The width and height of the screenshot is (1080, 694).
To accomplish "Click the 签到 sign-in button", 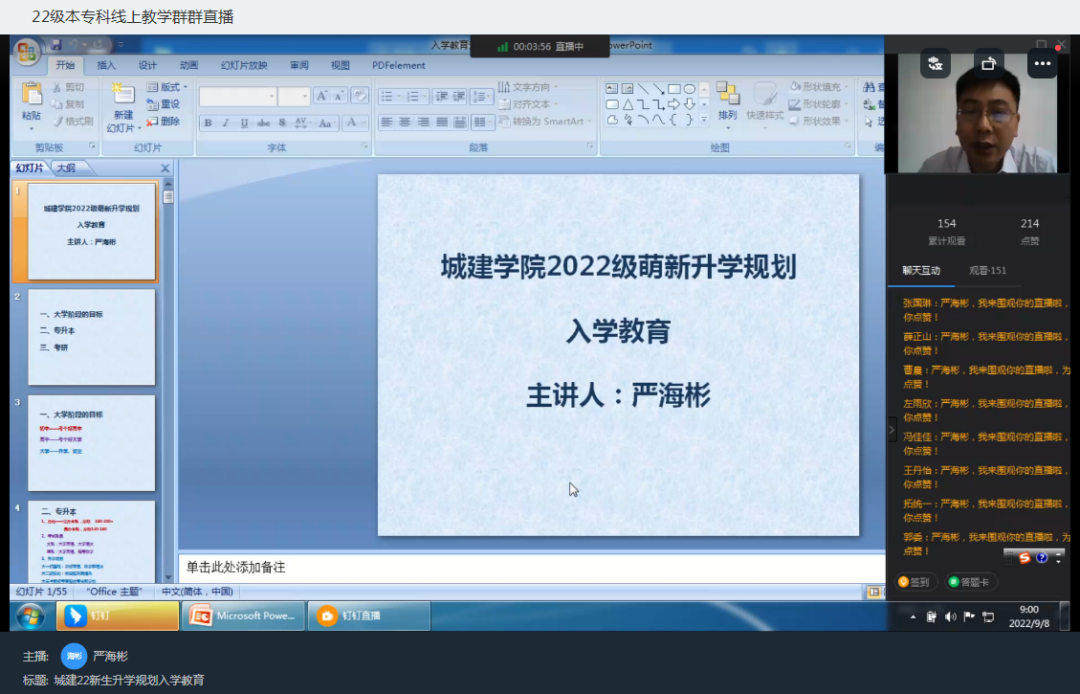I will tap(913, 582).
